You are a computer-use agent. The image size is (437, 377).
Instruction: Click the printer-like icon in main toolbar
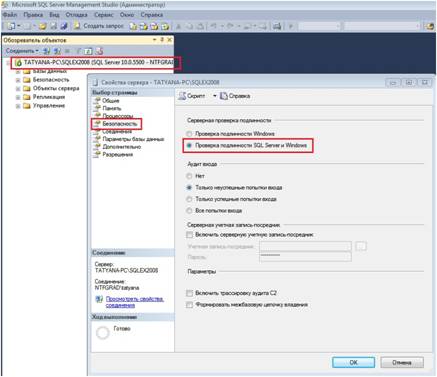pos(277,26)
